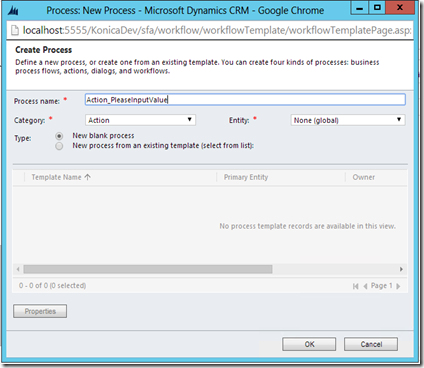The image size is (424, 368).
Task: Click the '0 - 0 of 0 (0 selected)' status text
Action: pos(52,286)
